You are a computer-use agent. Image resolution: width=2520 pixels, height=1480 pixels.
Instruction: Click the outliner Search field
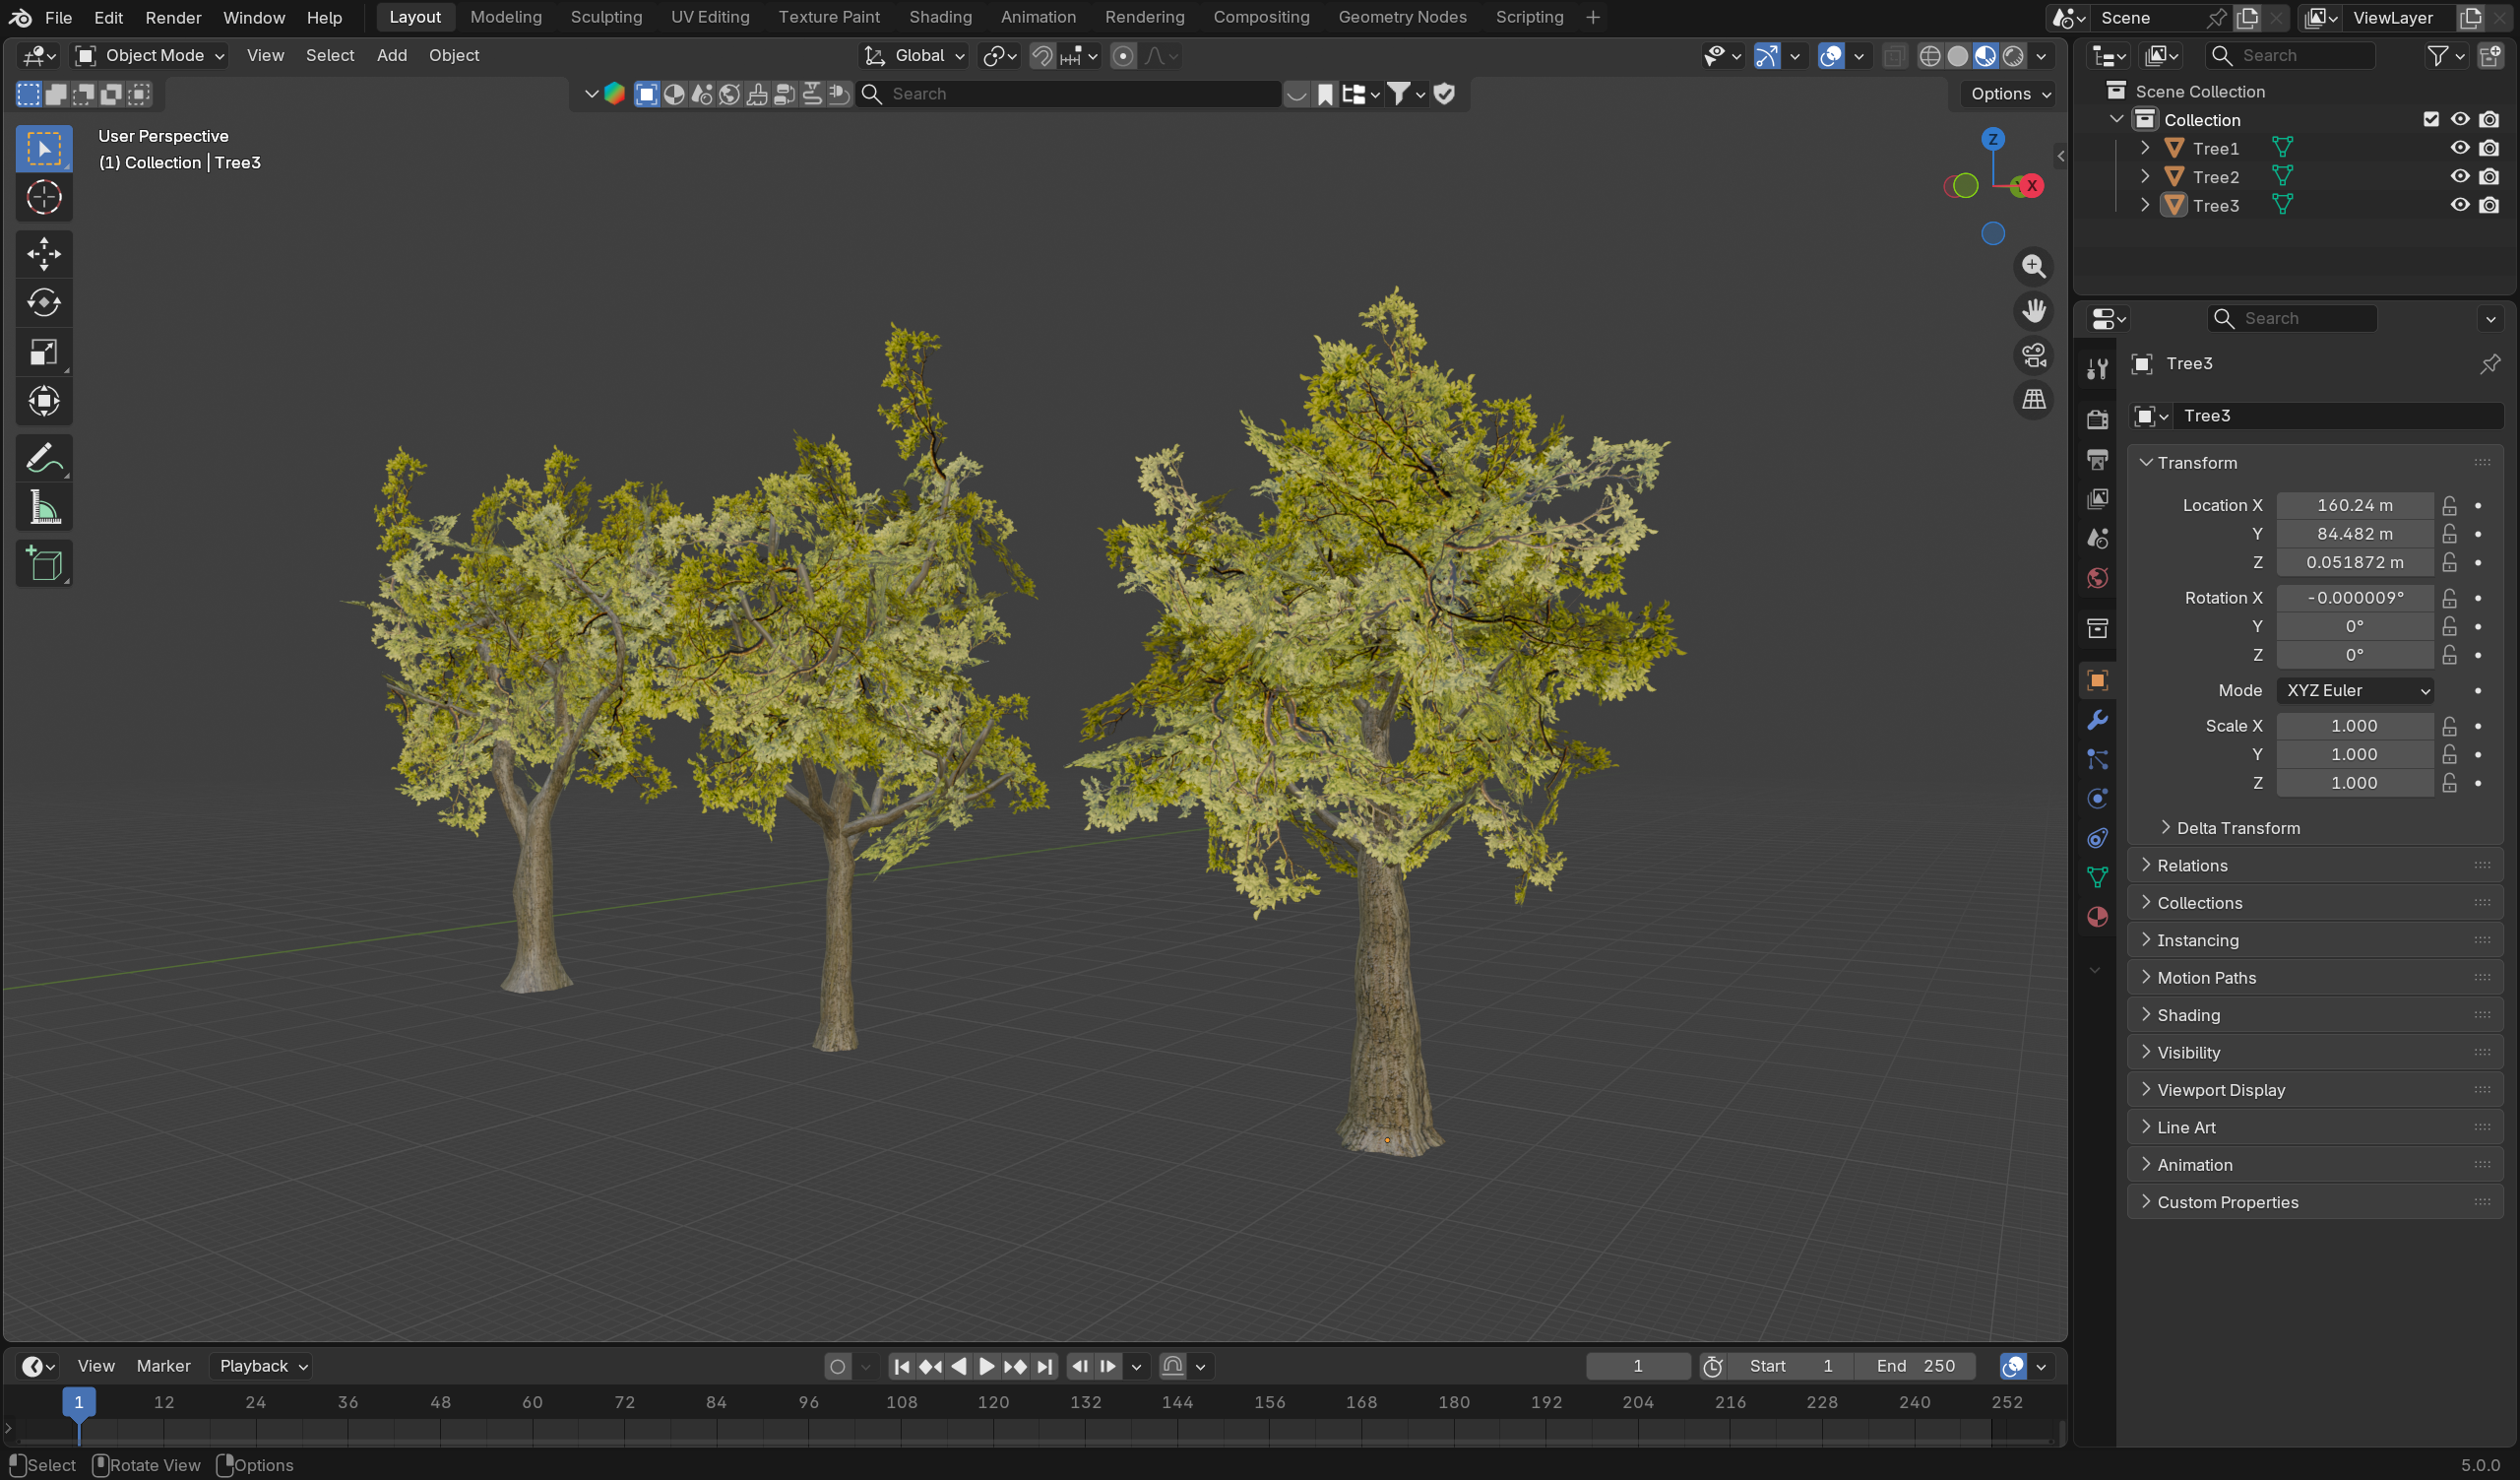2292,56
